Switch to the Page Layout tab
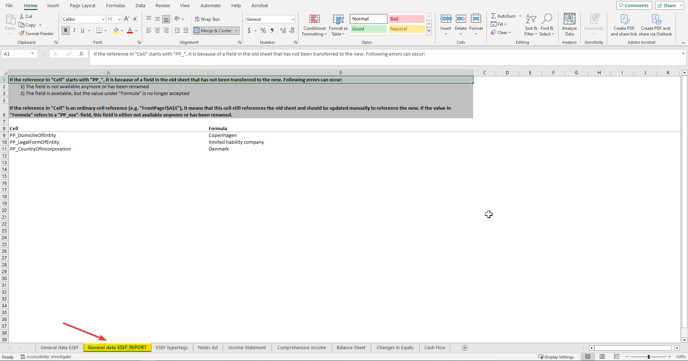Image resolution: width=688 pixels, height=361 pixels. 82,6
